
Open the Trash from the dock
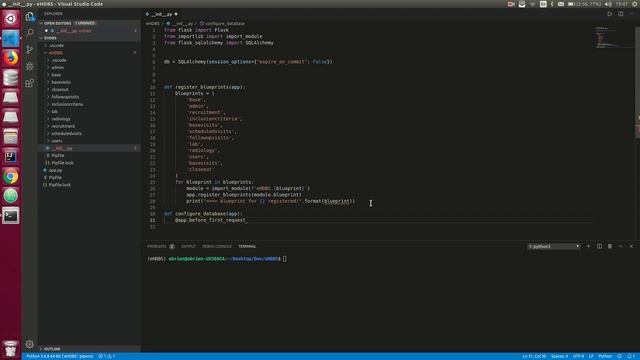11,349
